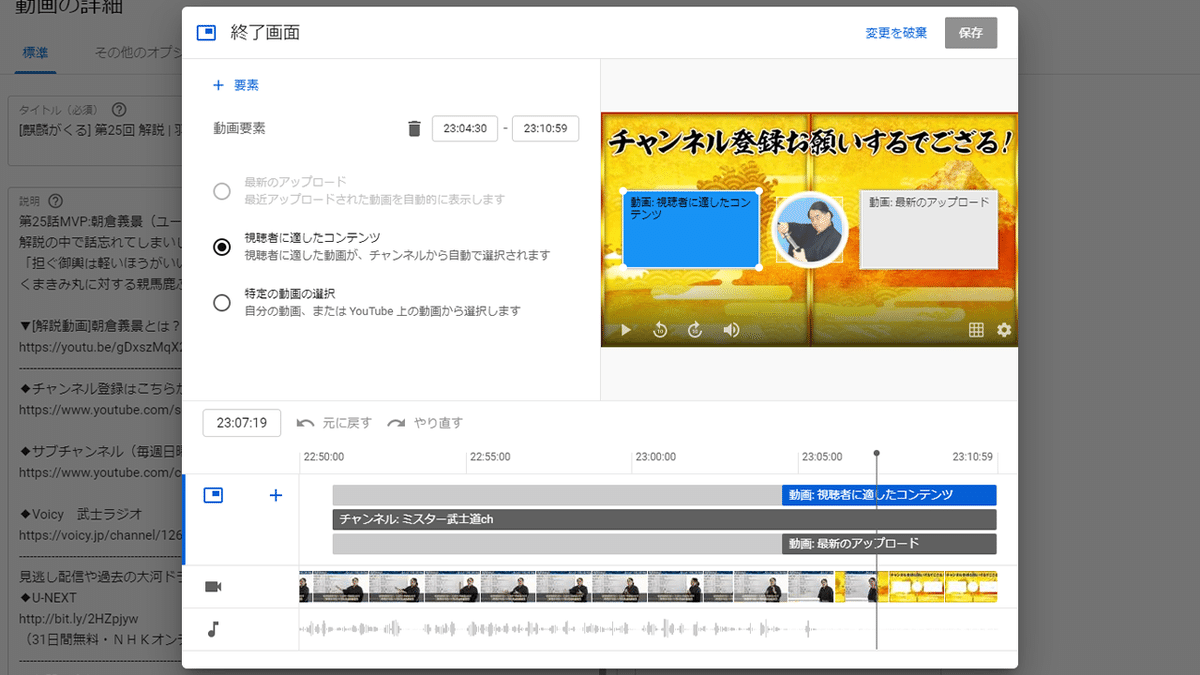This screenshot has width=1200, height=675.
Task: Click timeline ruler mark 22:55:00
Action: pos(490,457)
